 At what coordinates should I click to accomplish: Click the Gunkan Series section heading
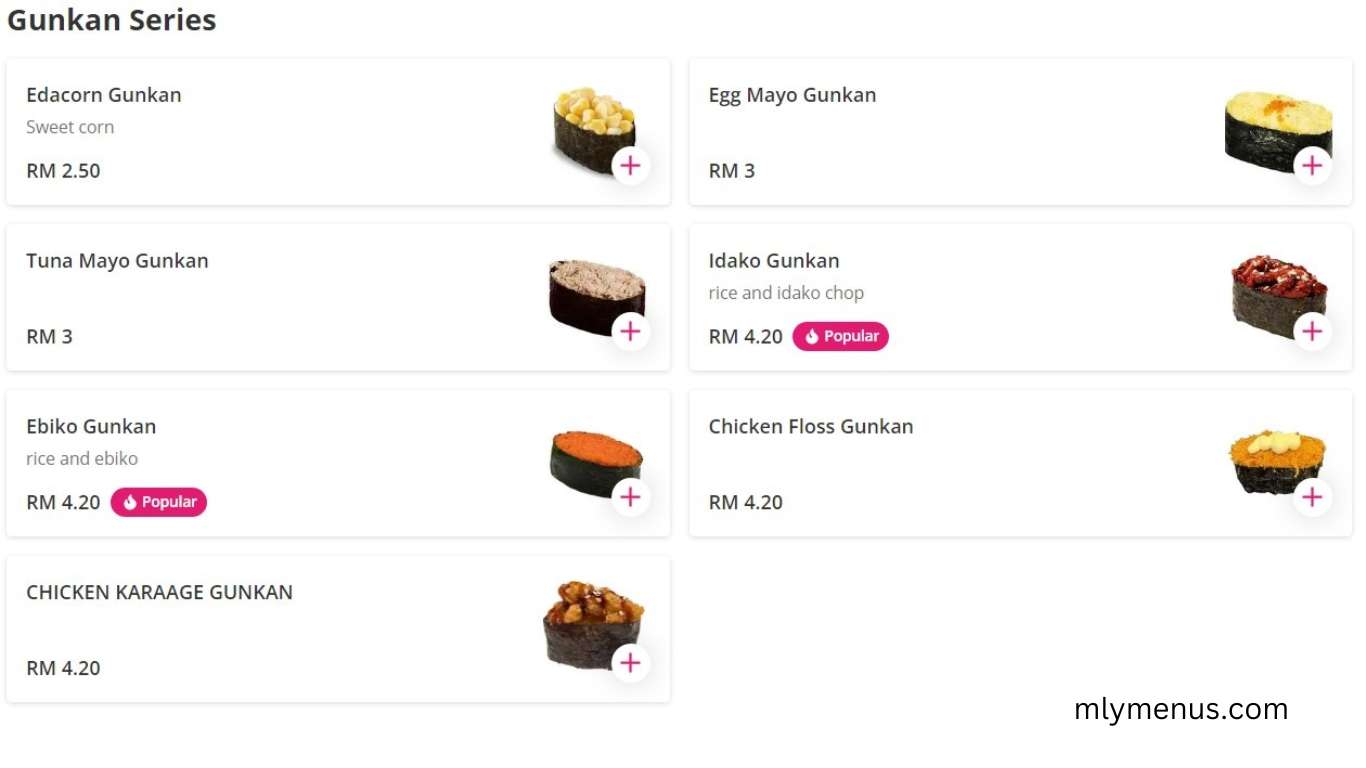(111, 20)
